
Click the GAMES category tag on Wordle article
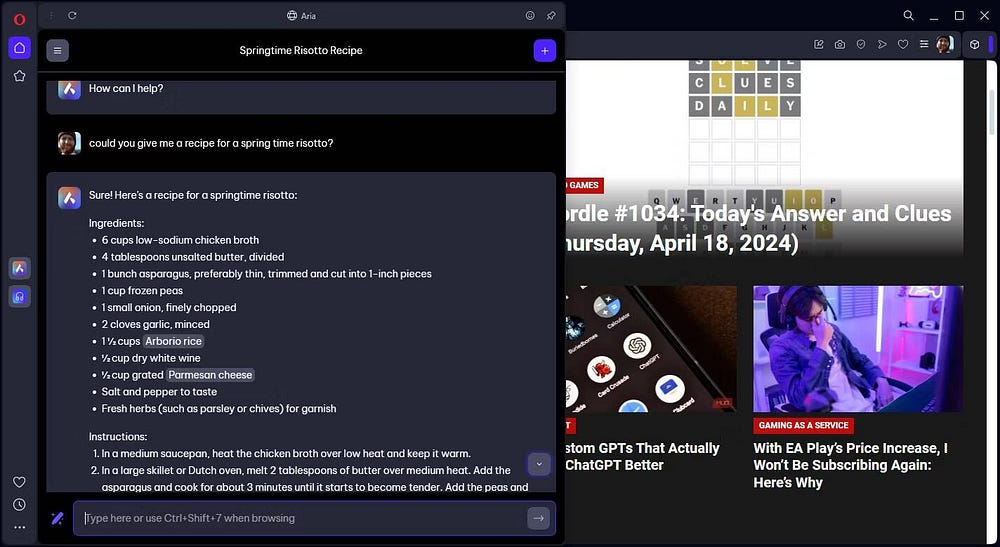(584, 186)
